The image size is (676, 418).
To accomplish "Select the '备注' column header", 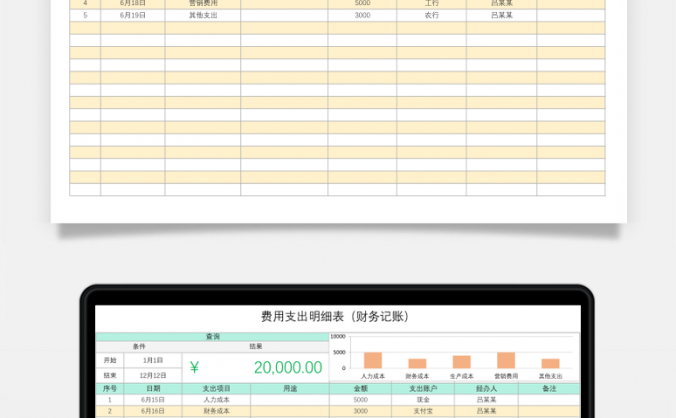I will pyautogui.click(x=549, y=388).
